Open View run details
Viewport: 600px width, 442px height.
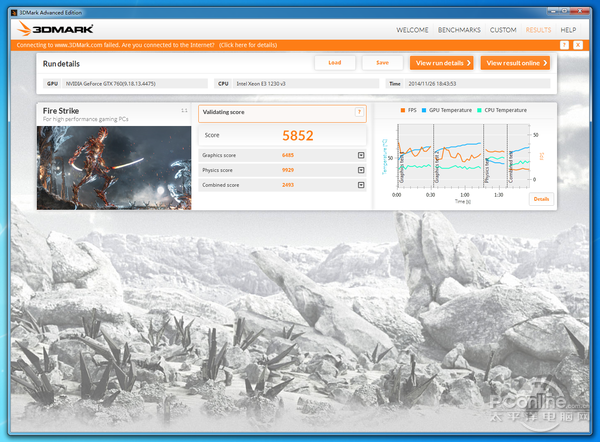point(442,63)
